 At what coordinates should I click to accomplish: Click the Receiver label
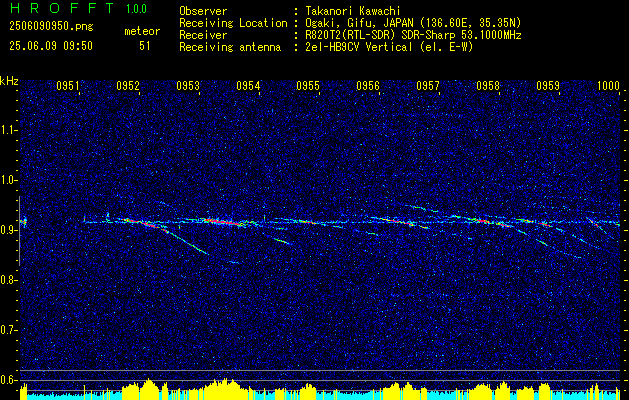(x=203, y=35)
